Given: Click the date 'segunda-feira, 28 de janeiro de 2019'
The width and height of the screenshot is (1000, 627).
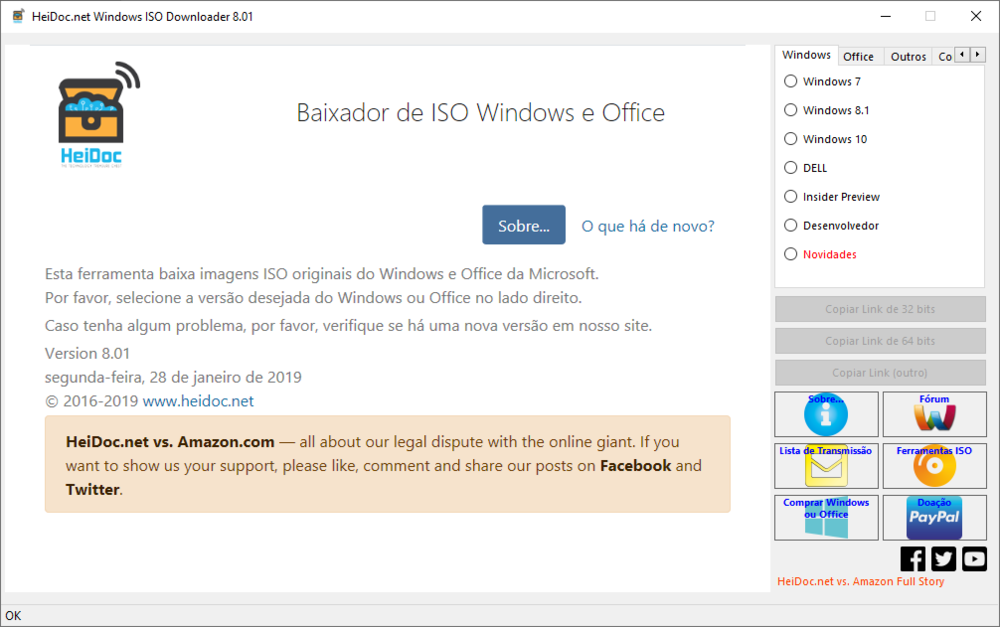Looking at the screenshot, I should [x=173, y=377].
